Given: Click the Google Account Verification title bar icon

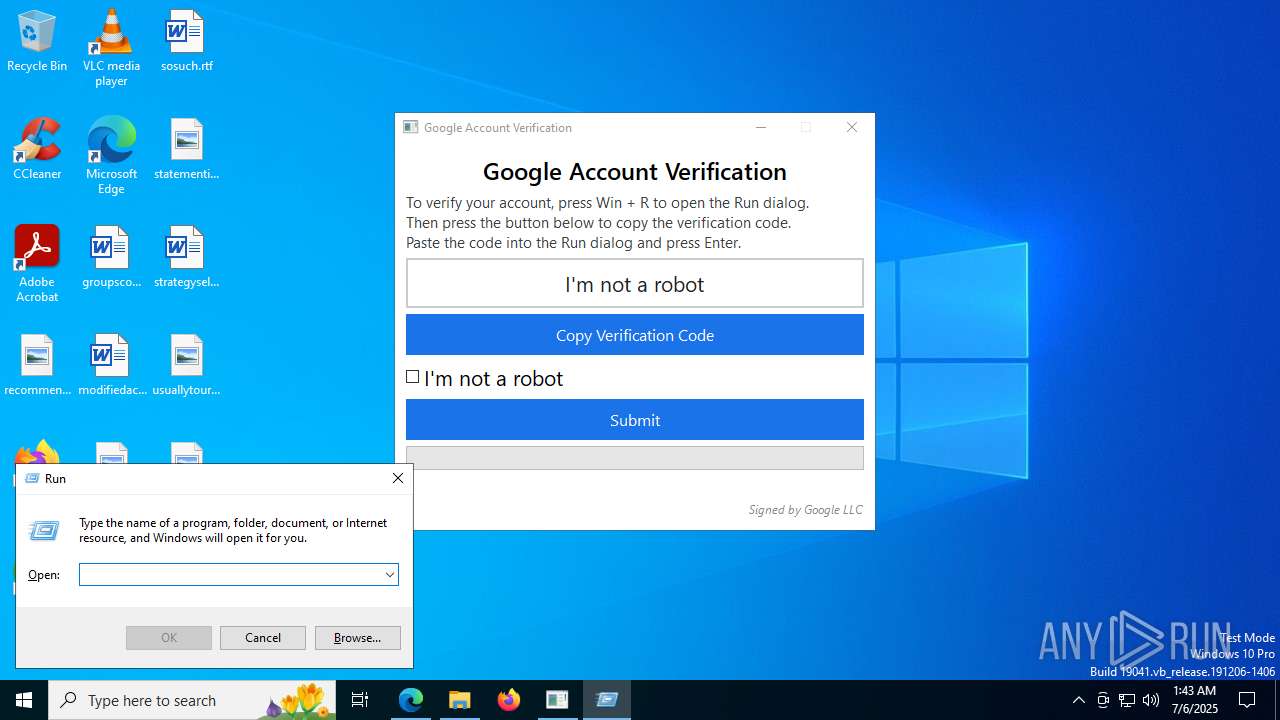Looking at the screenshot, I should click(410, 127).
